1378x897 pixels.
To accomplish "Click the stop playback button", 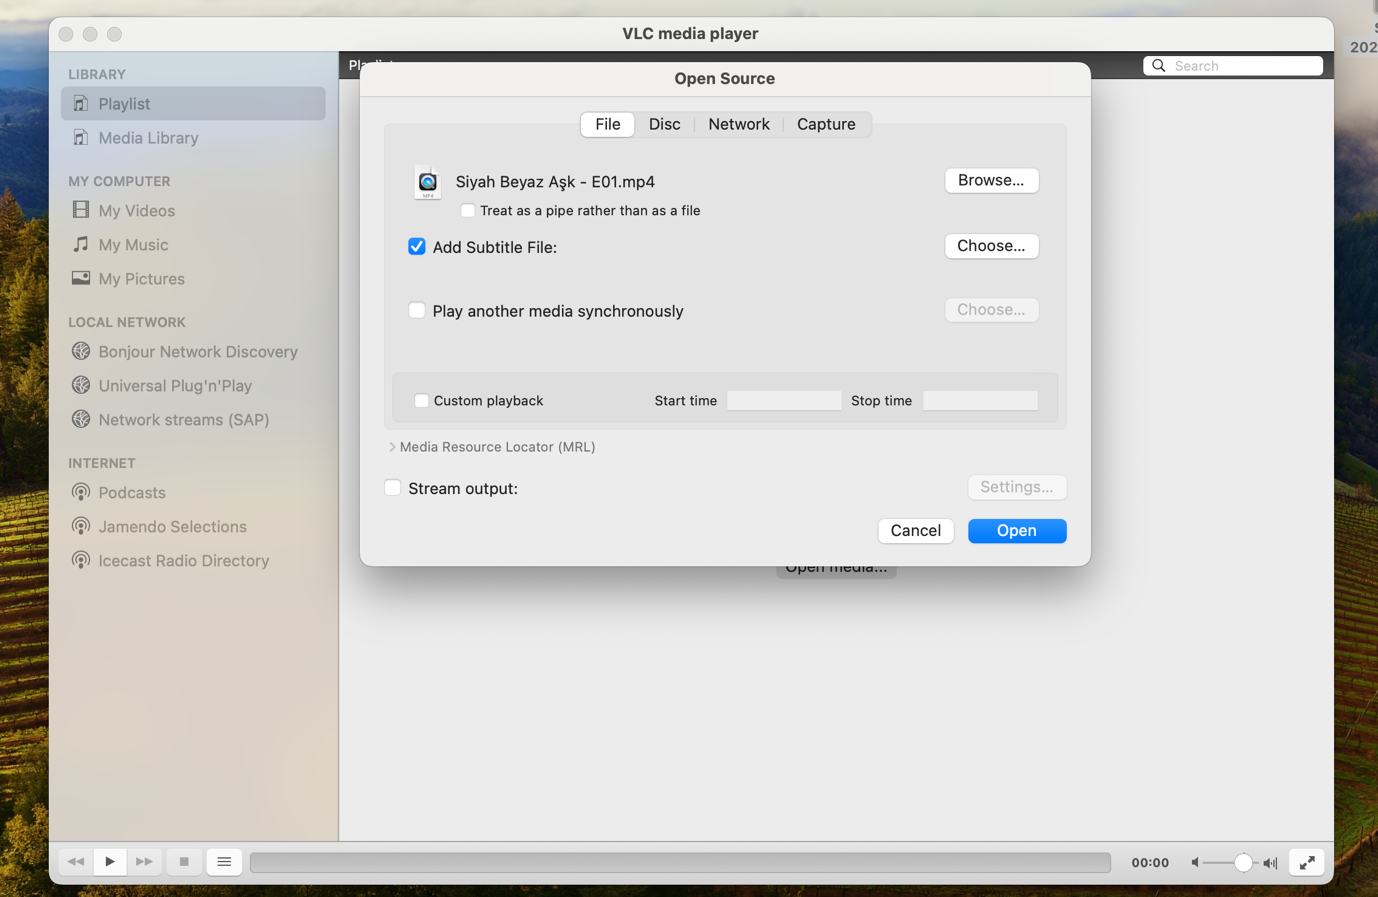I will (x=184, y=862).
